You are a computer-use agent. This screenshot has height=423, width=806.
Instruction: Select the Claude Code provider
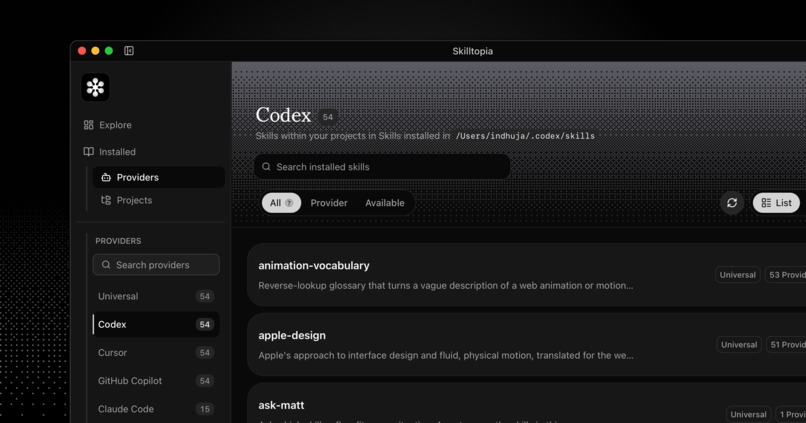click(x=156, y=409)
